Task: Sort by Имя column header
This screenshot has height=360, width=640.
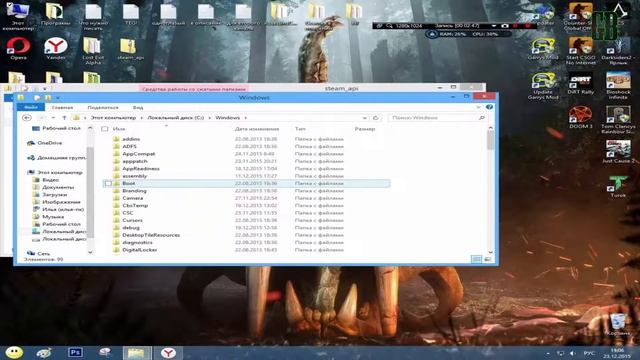Action: pyautogui.click(x=119, y=129)
